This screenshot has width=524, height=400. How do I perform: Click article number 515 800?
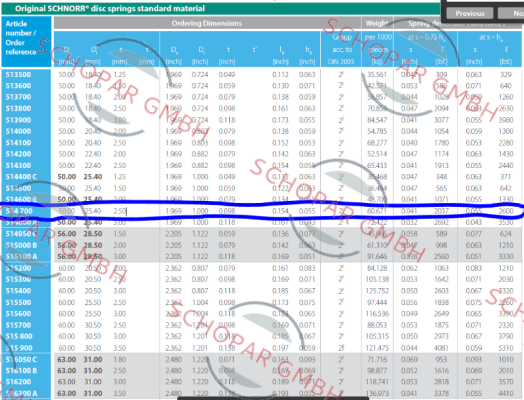pos(19,337)
